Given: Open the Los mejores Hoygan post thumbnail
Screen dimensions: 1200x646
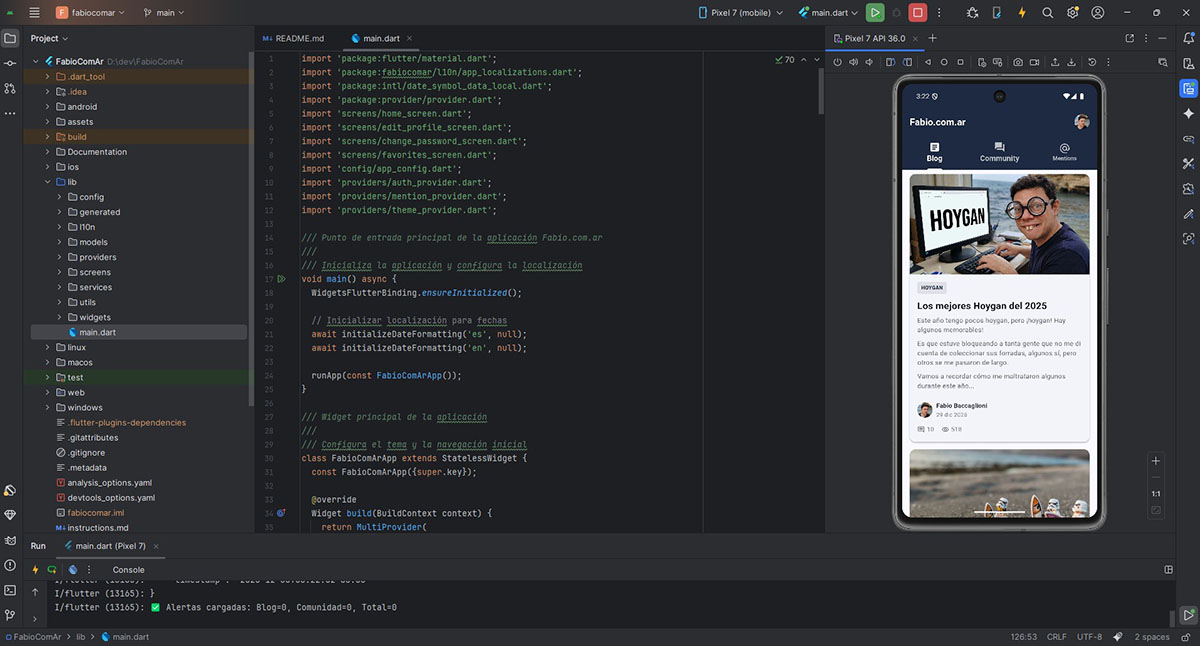Looking at the screenshot, I should (999, 224).
